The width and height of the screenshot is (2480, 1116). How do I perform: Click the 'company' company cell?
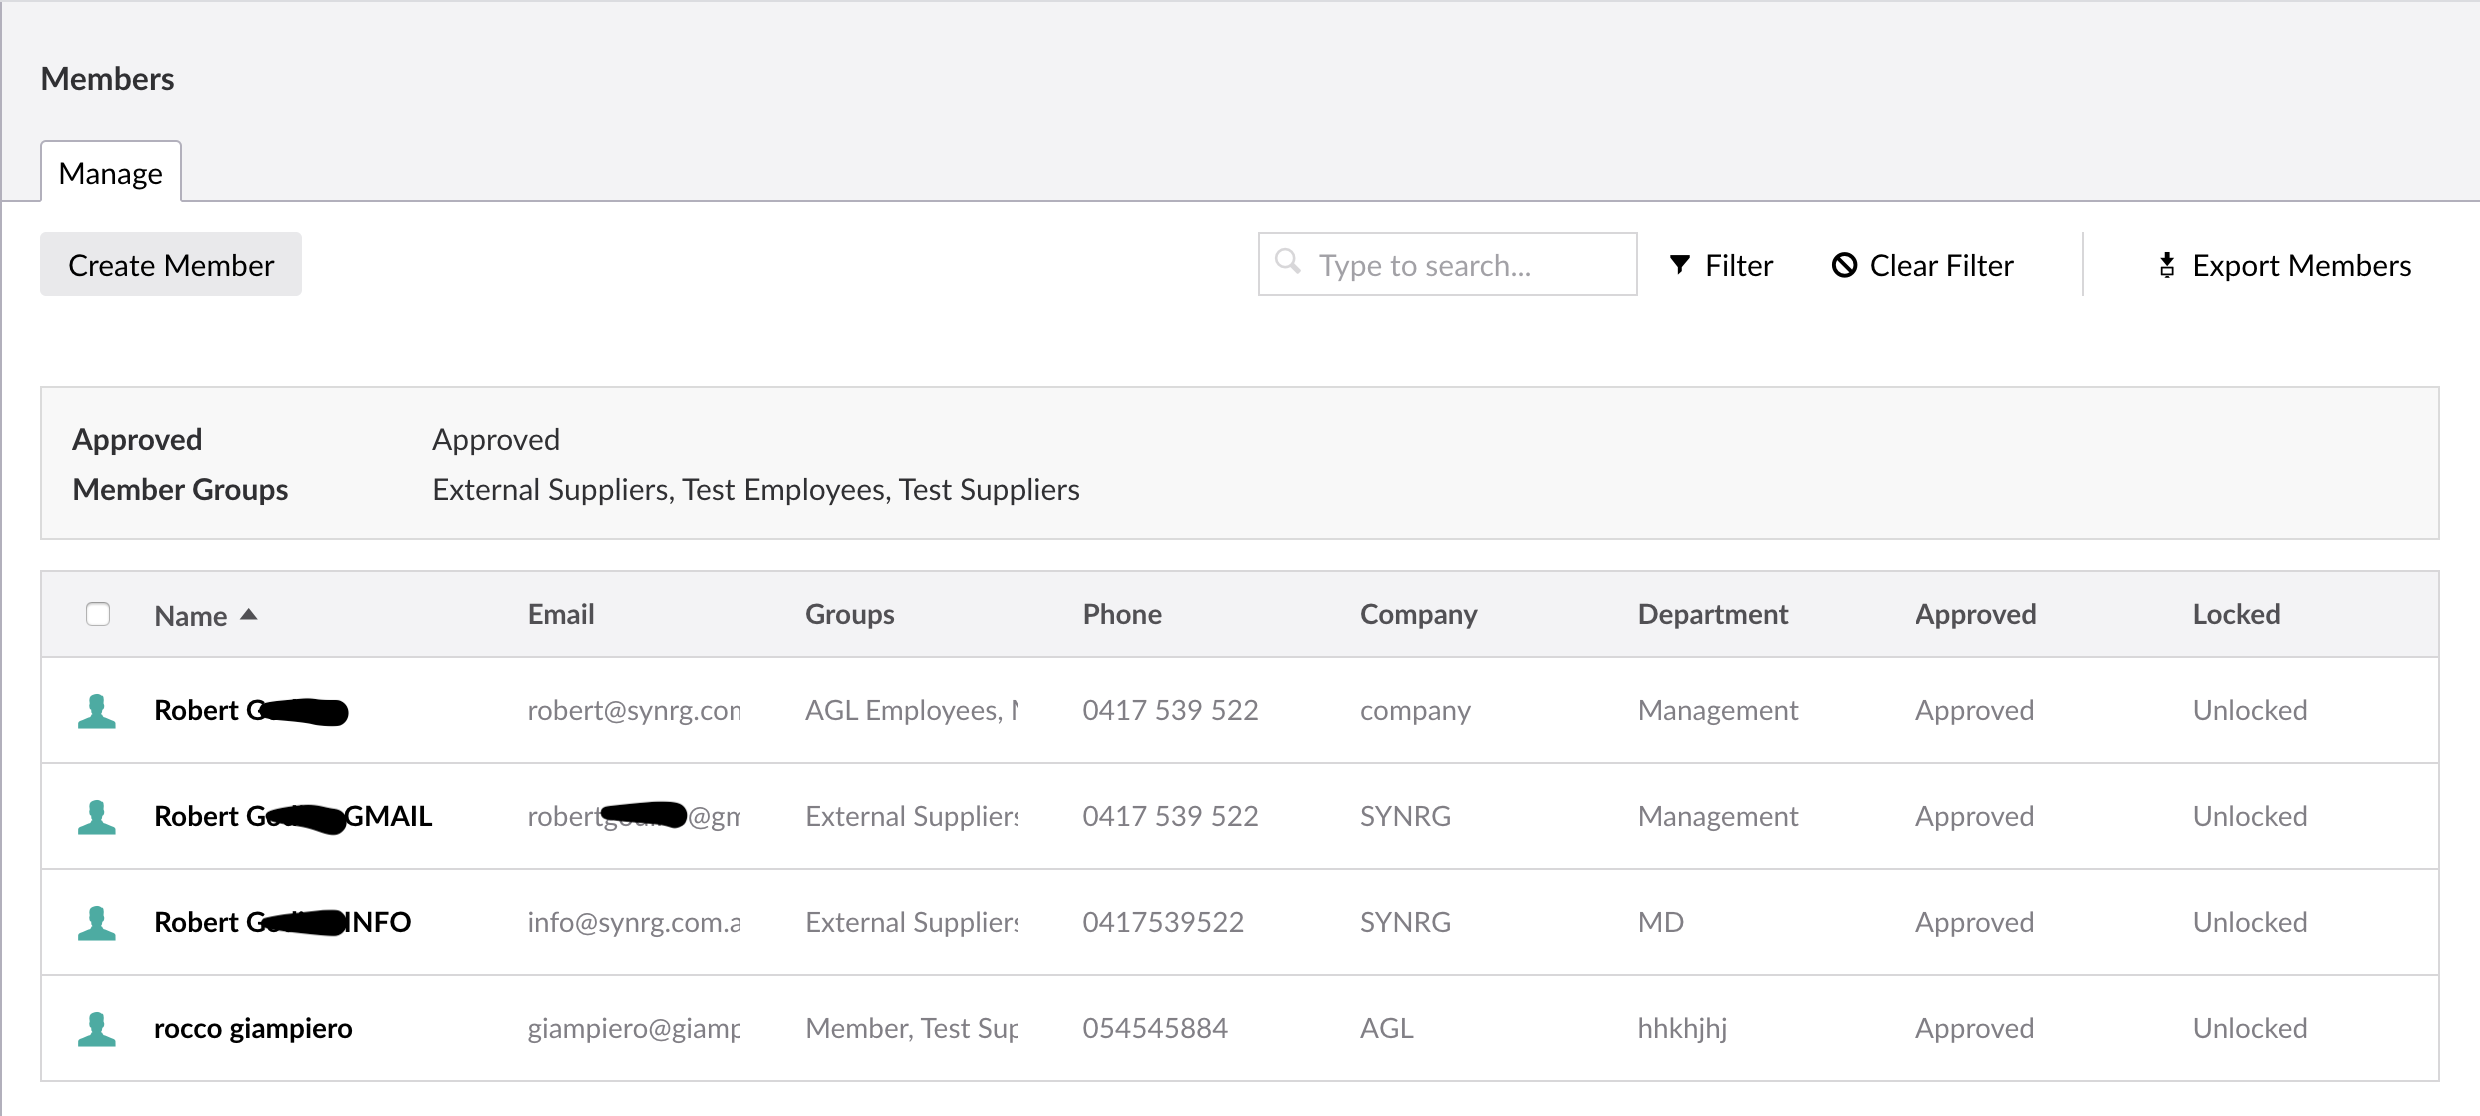click(x=1415, y=710)
